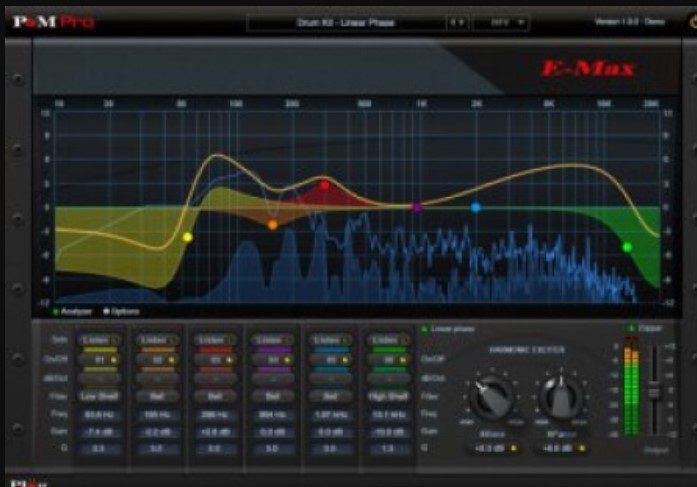Toggle band 4 purple on/off button
The width and height of the screenshot is (697, 487).
[273, 359]
